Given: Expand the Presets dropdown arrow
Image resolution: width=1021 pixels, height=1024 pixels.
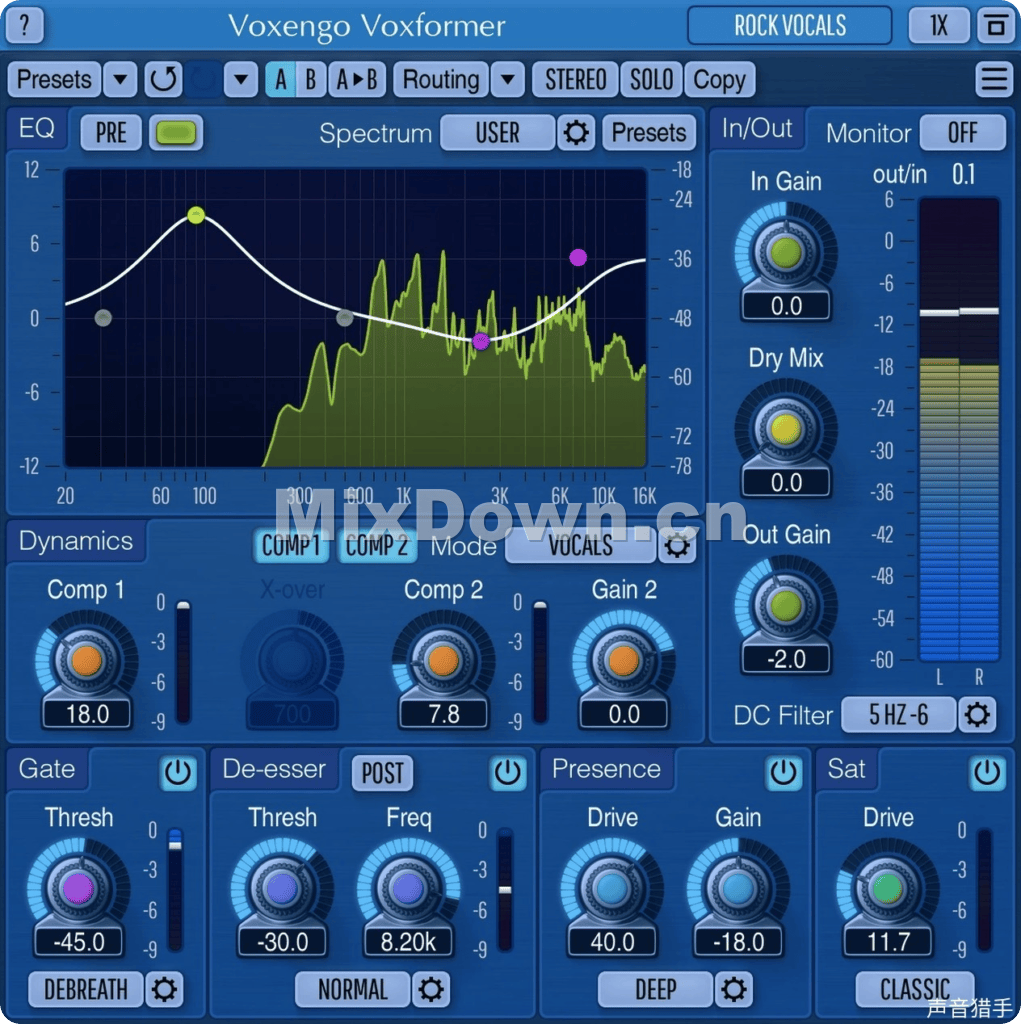Looking at the screenshot, I should [x=120, y=79].
